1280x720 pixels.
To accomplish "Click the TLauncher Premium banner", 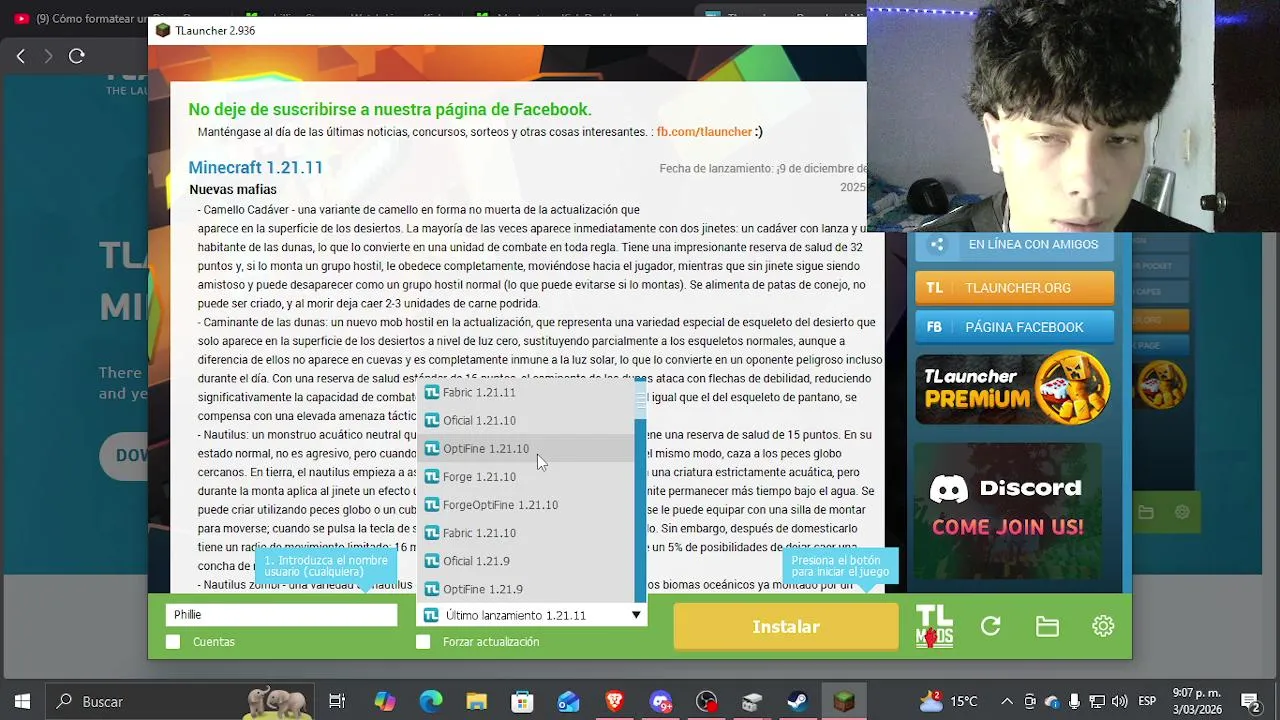I will [1014, 388].
